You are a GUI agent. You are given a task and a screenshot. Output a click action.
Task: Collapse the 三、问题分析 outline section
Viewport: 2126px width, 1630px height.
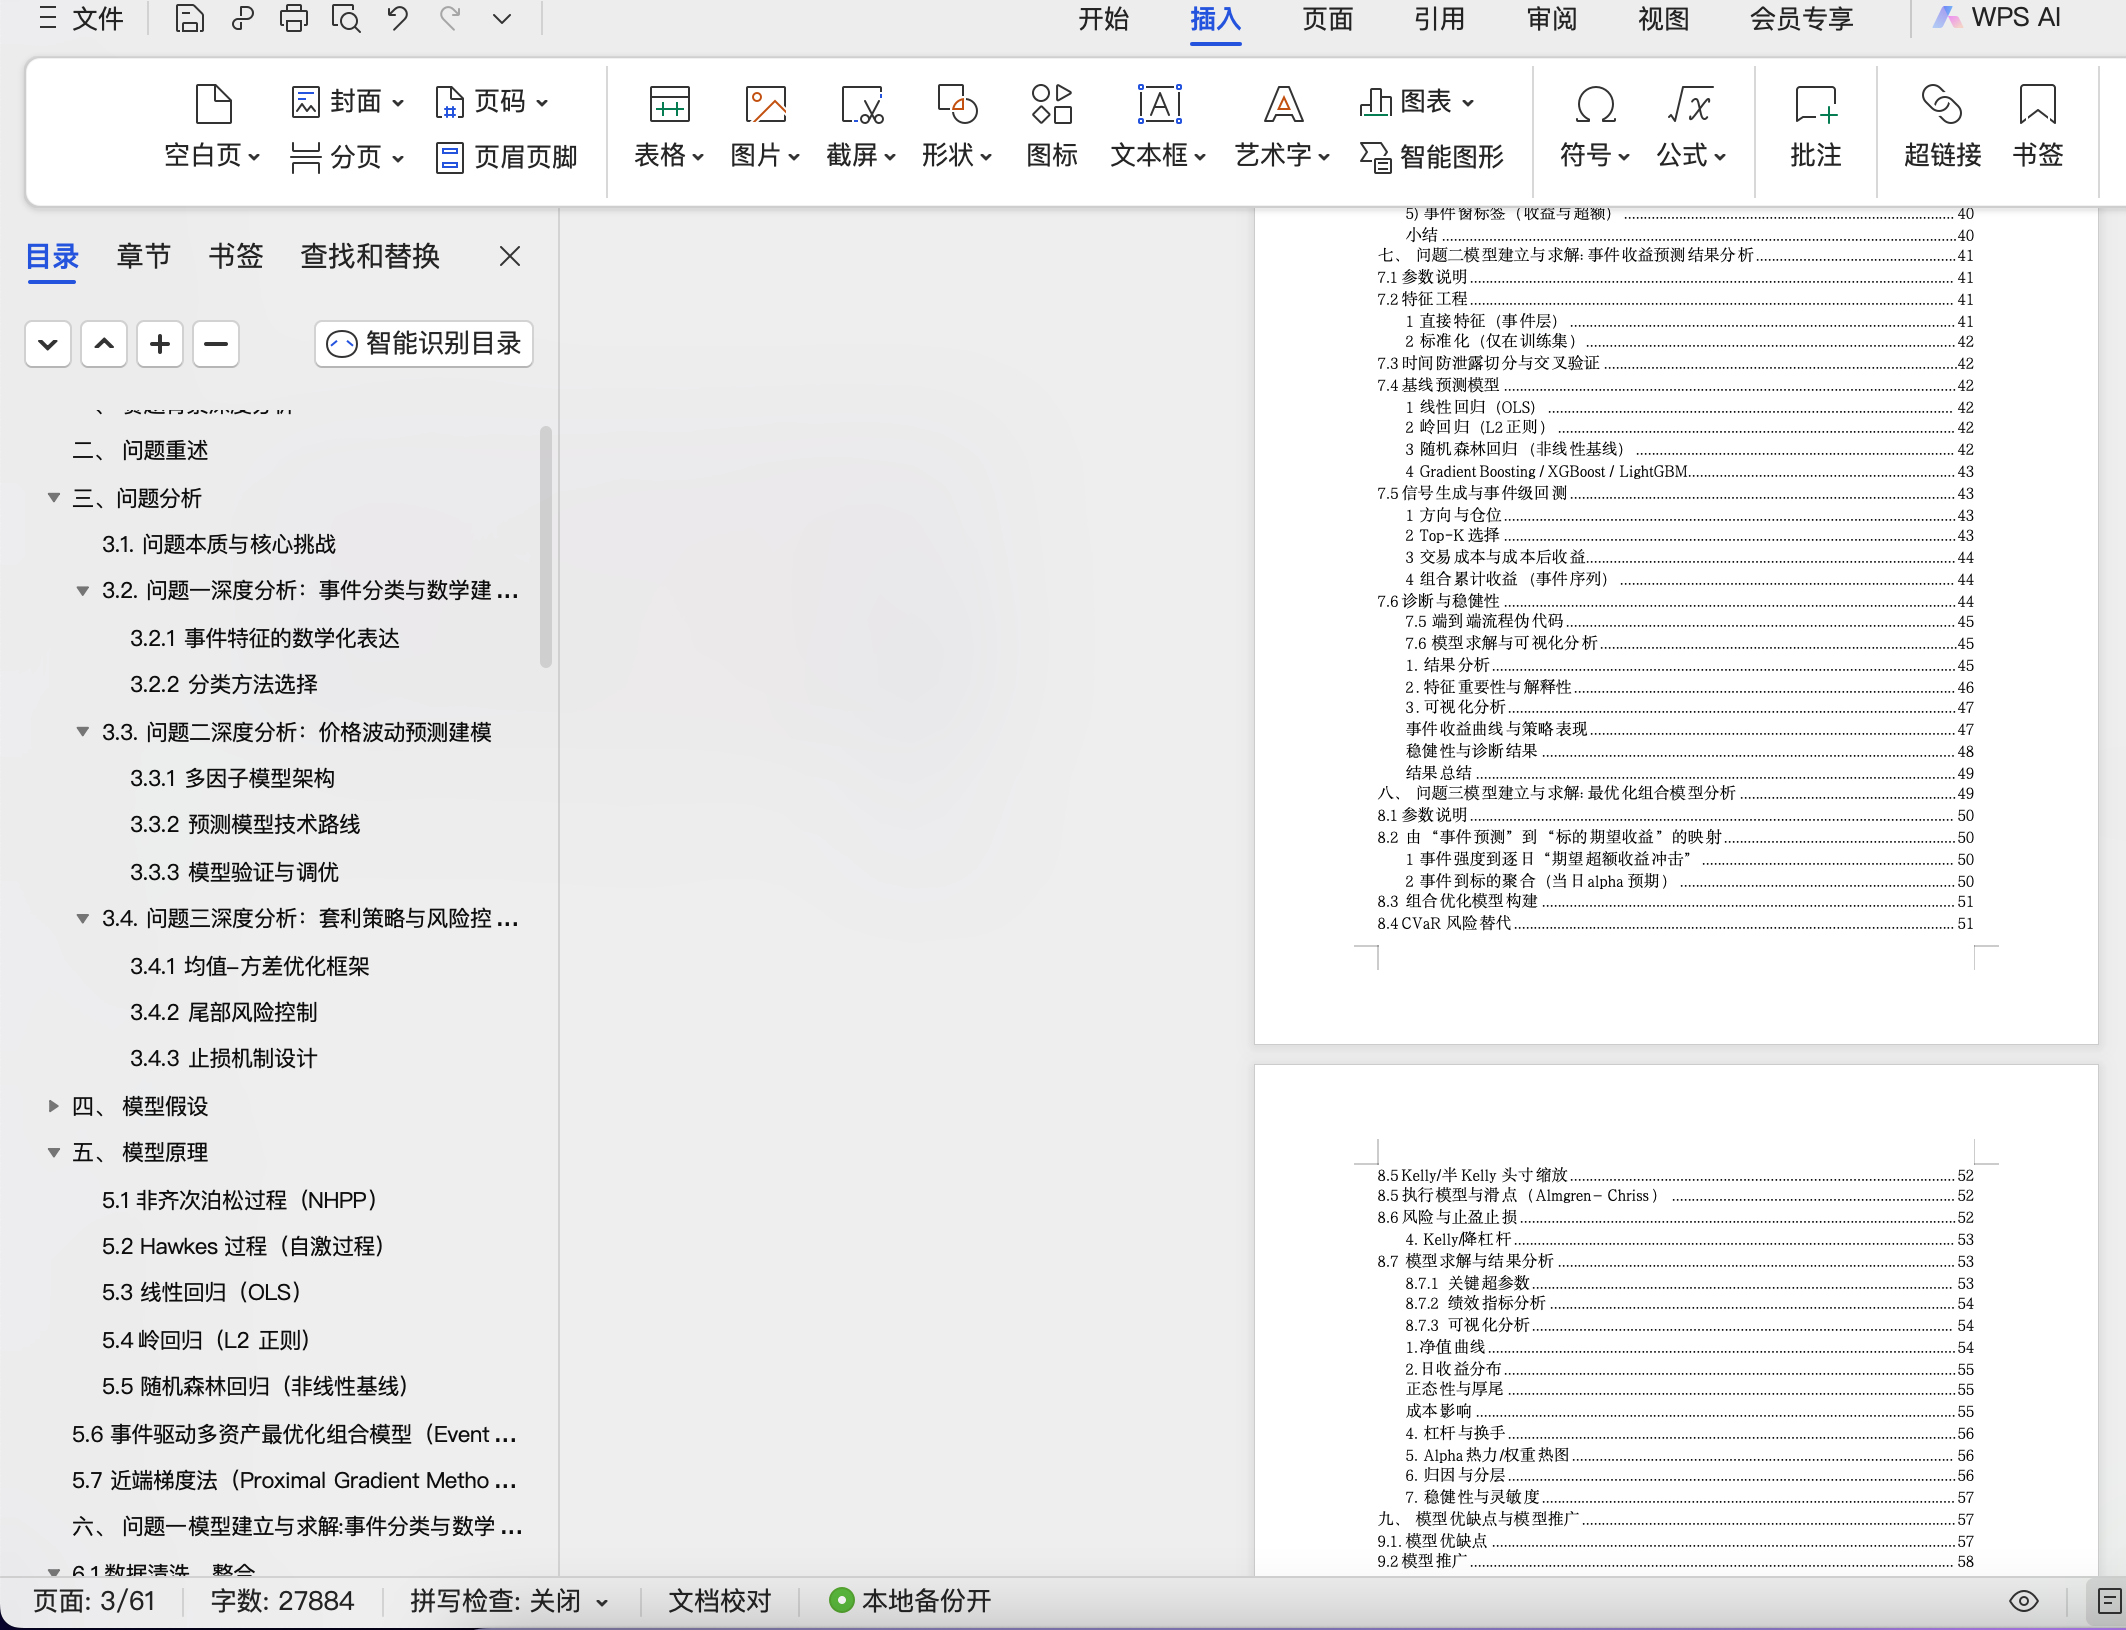(53, 497)
